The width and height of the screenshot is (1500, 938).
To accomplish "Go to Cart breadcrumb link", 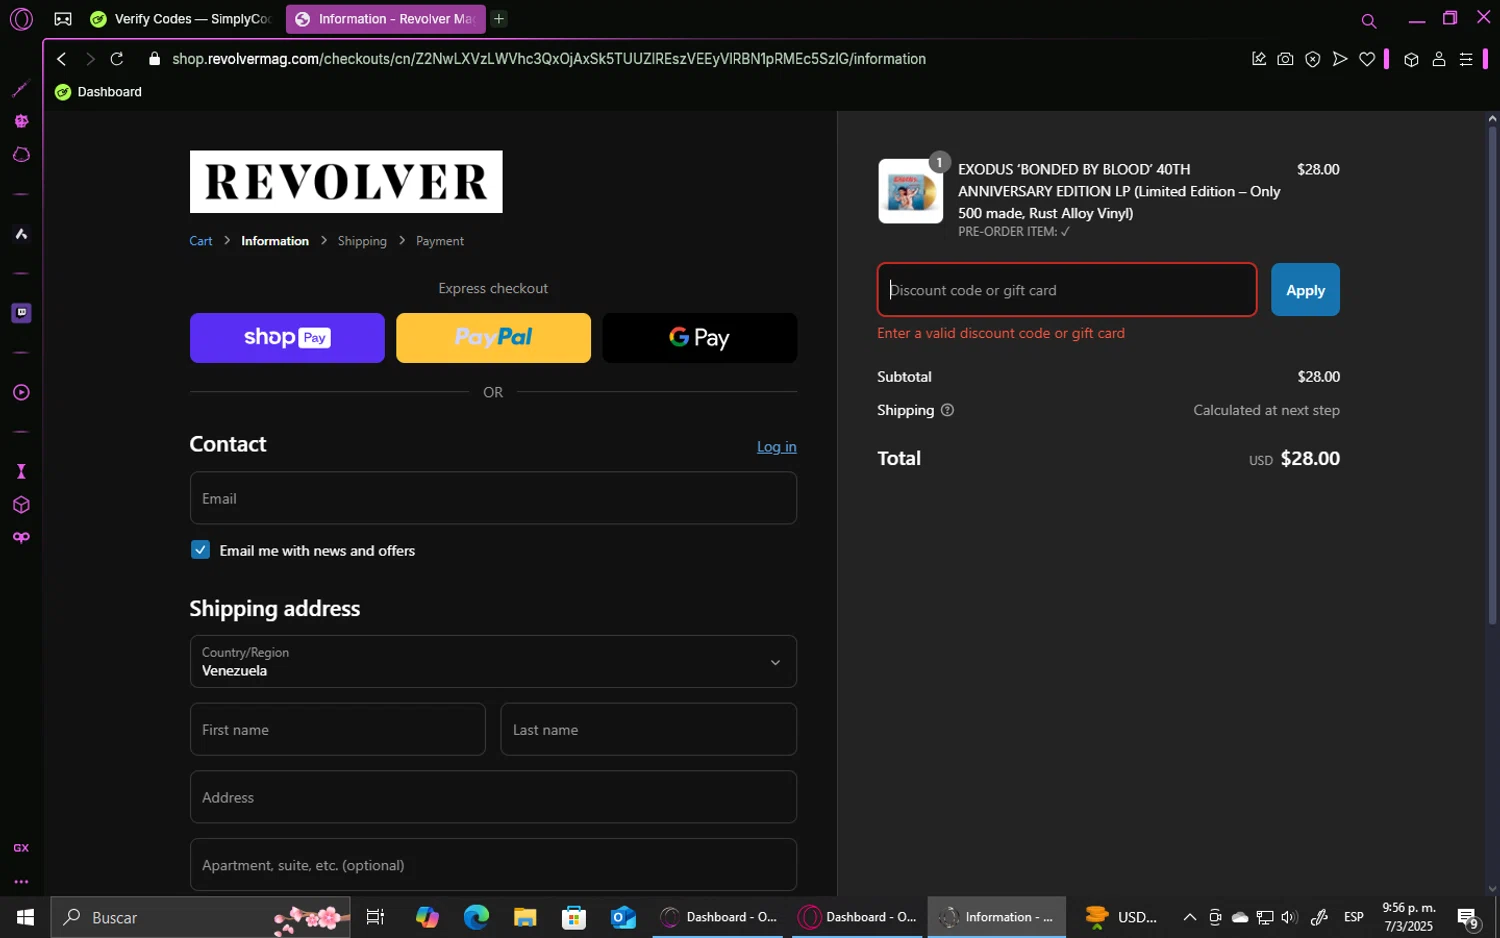I will tap(201, 241).
